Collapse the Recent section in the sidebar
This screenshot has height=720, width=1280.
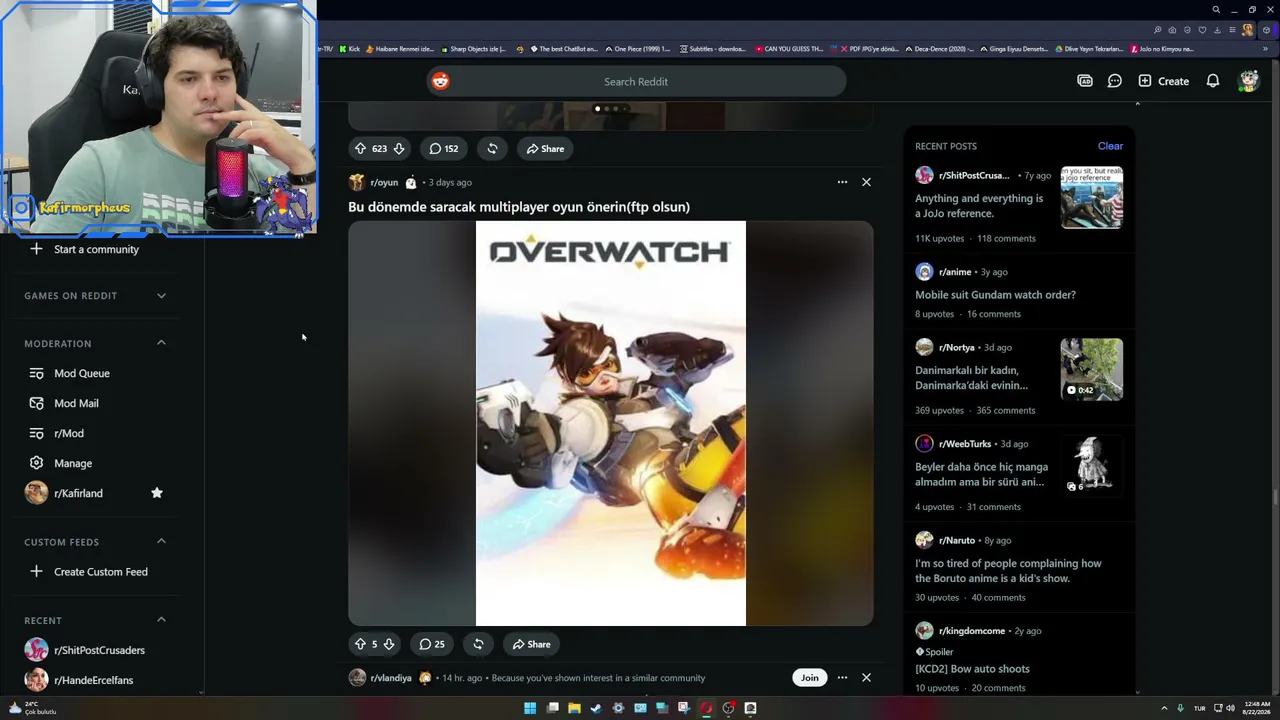161,620
